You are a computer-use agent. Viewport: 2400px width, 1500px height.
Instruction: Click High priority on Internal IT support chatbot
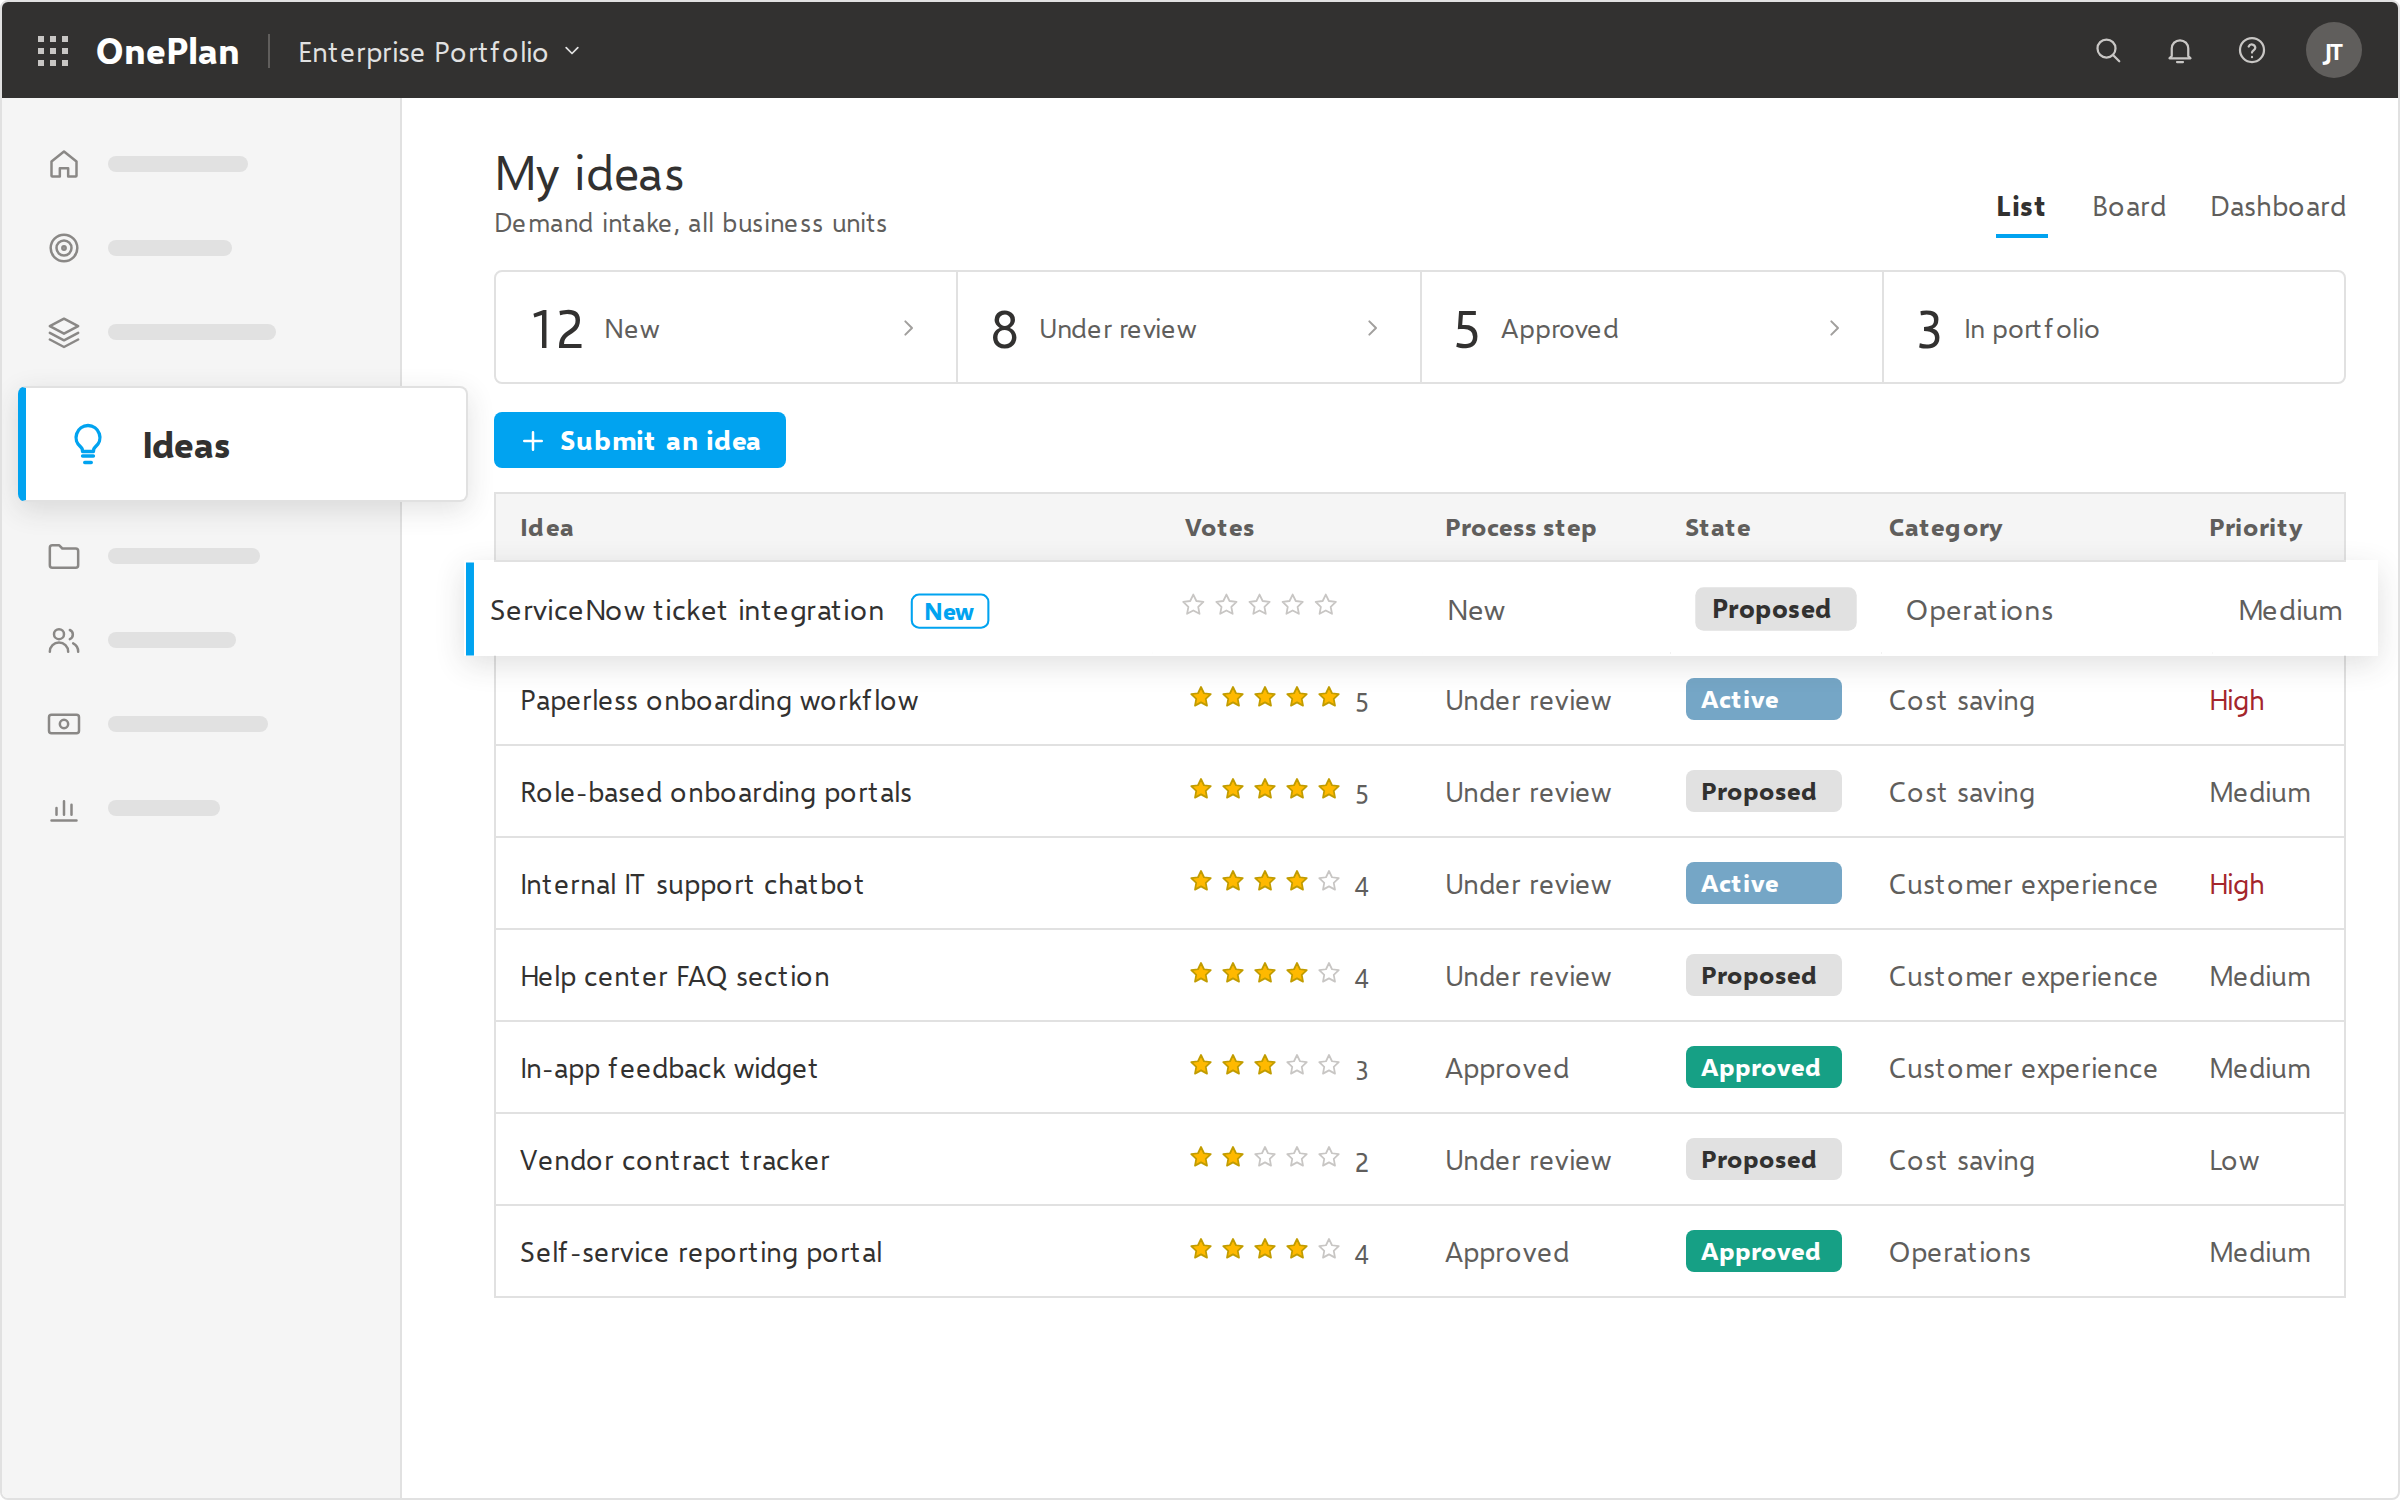(x=2236, y=884)
